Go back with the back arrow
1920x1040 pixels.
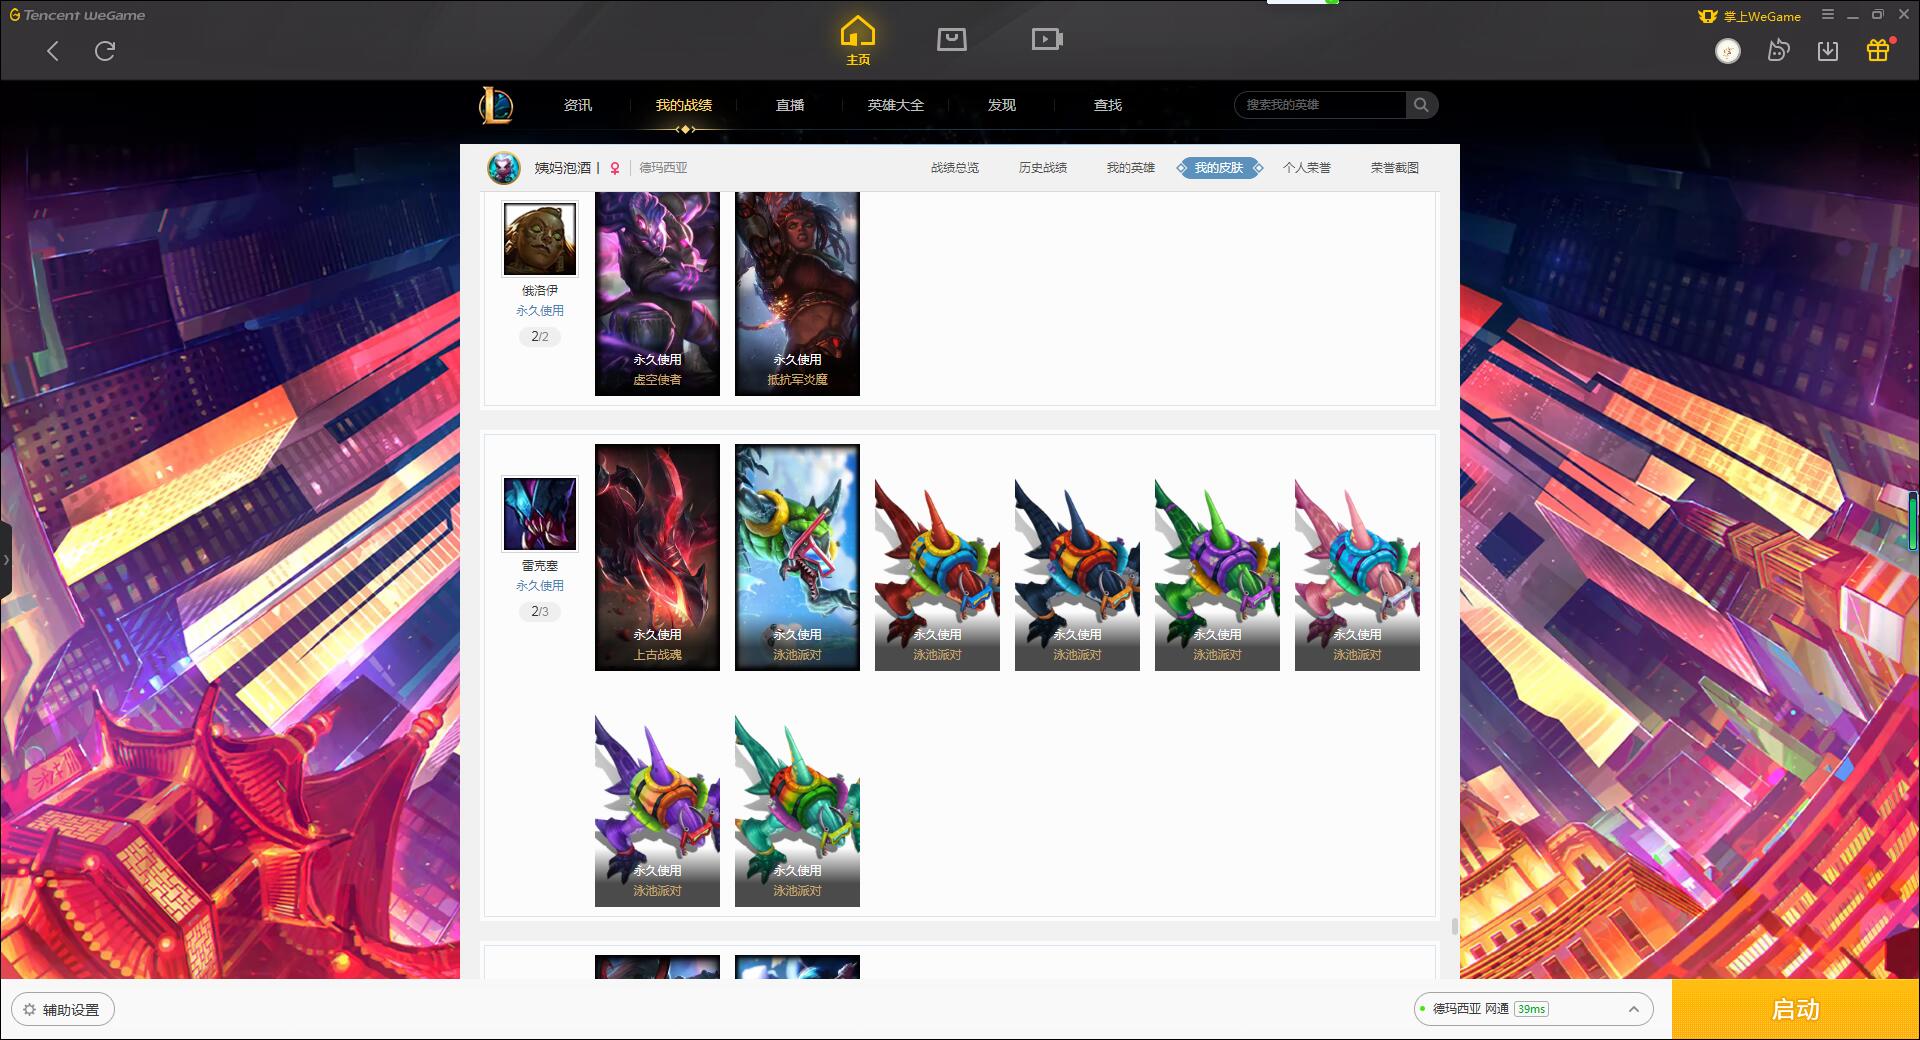pyautogui.click(x=53, y=51)
